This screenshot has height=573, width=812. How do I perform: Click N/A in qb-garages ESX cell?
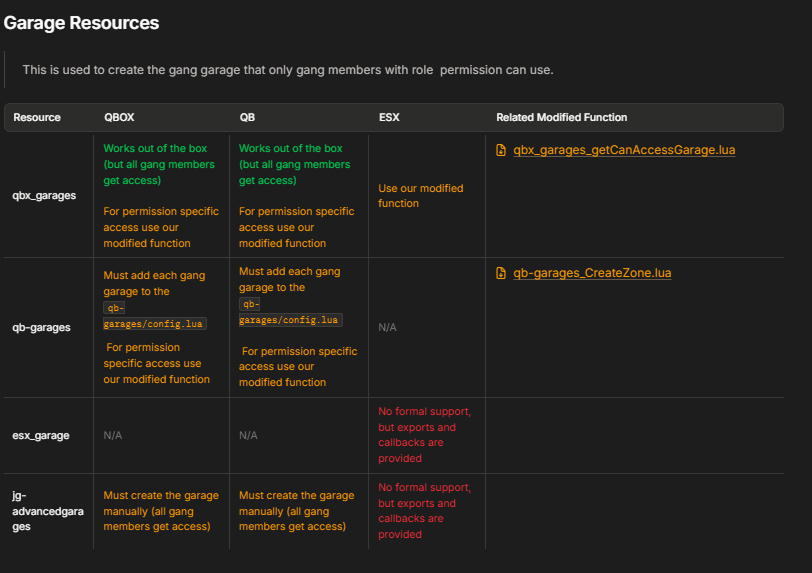(387, 327)
